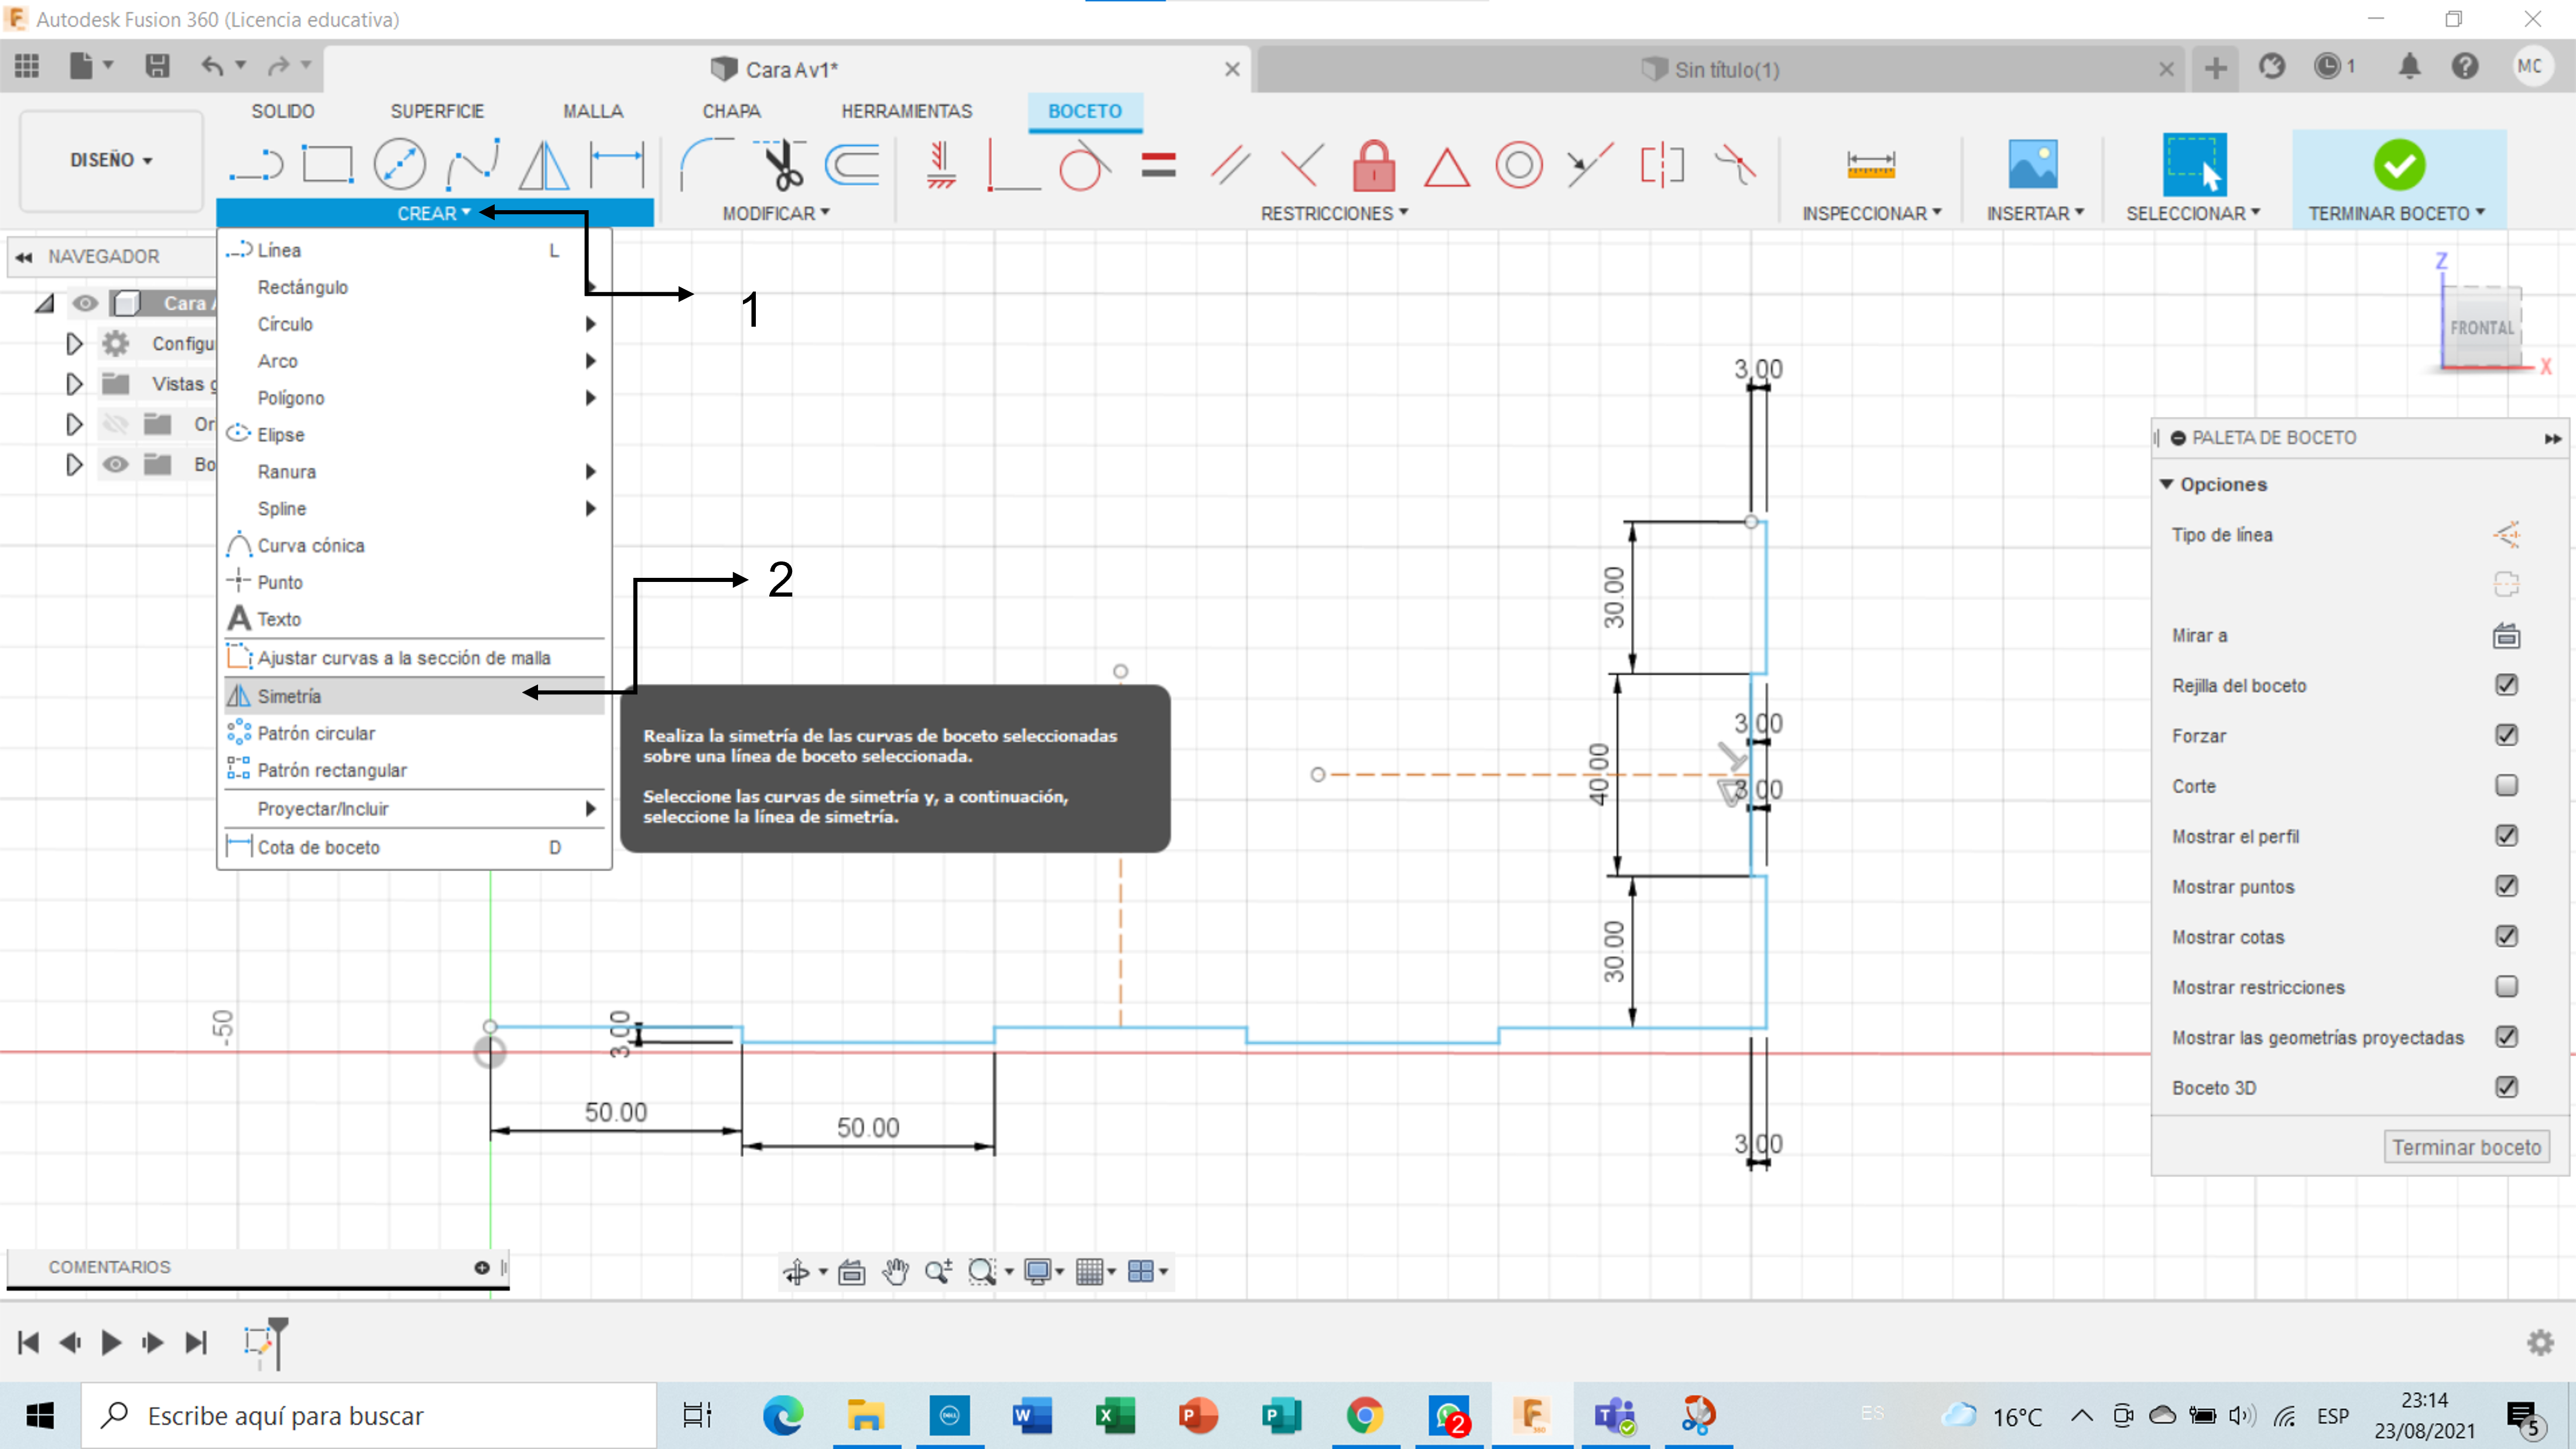Click the Insert image icon

point(2032,165)
